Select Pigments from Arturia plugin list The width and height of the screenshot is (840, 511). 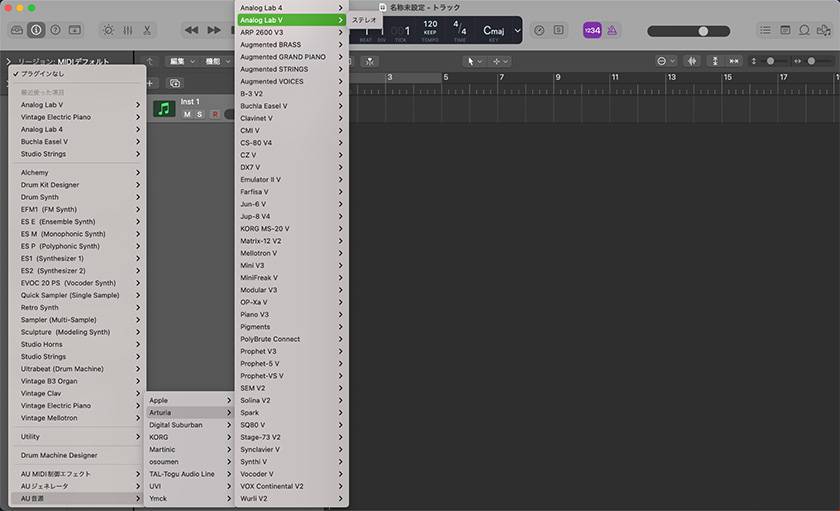tap(255, 327)
